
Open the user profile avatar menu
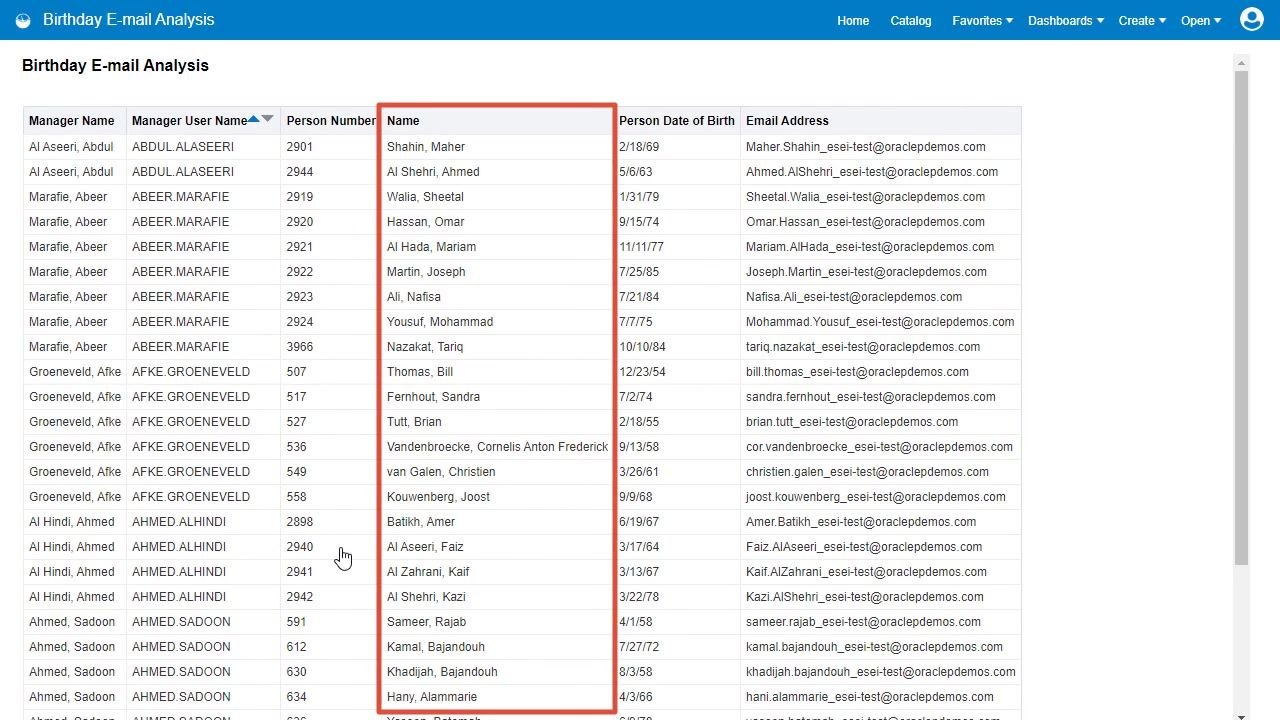coord(1252,19)
